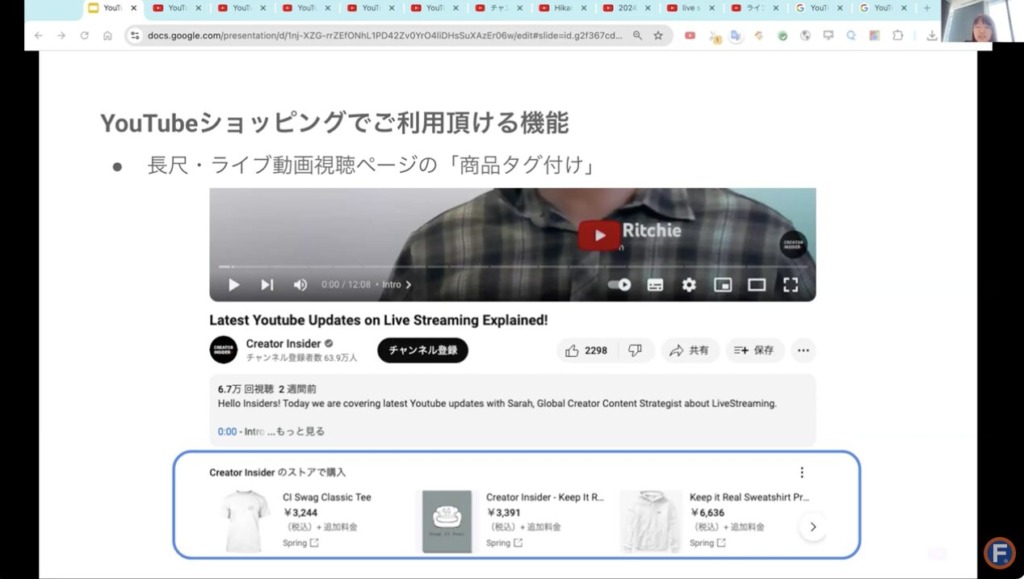This screenshot has width=1024, height=579.
Task: Expand the Intro chapter chevron
Action: pyautogui.click(x=409, y=285)
